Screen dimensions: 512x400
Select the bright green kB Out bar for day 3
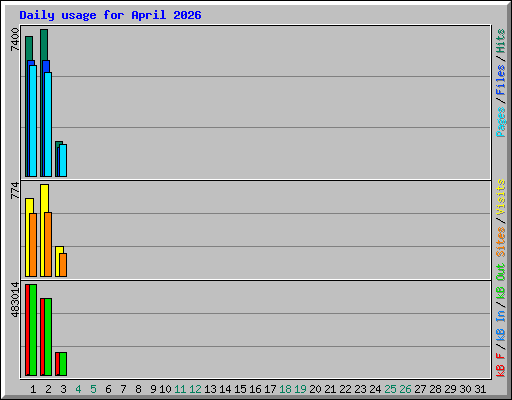point(63,364)
